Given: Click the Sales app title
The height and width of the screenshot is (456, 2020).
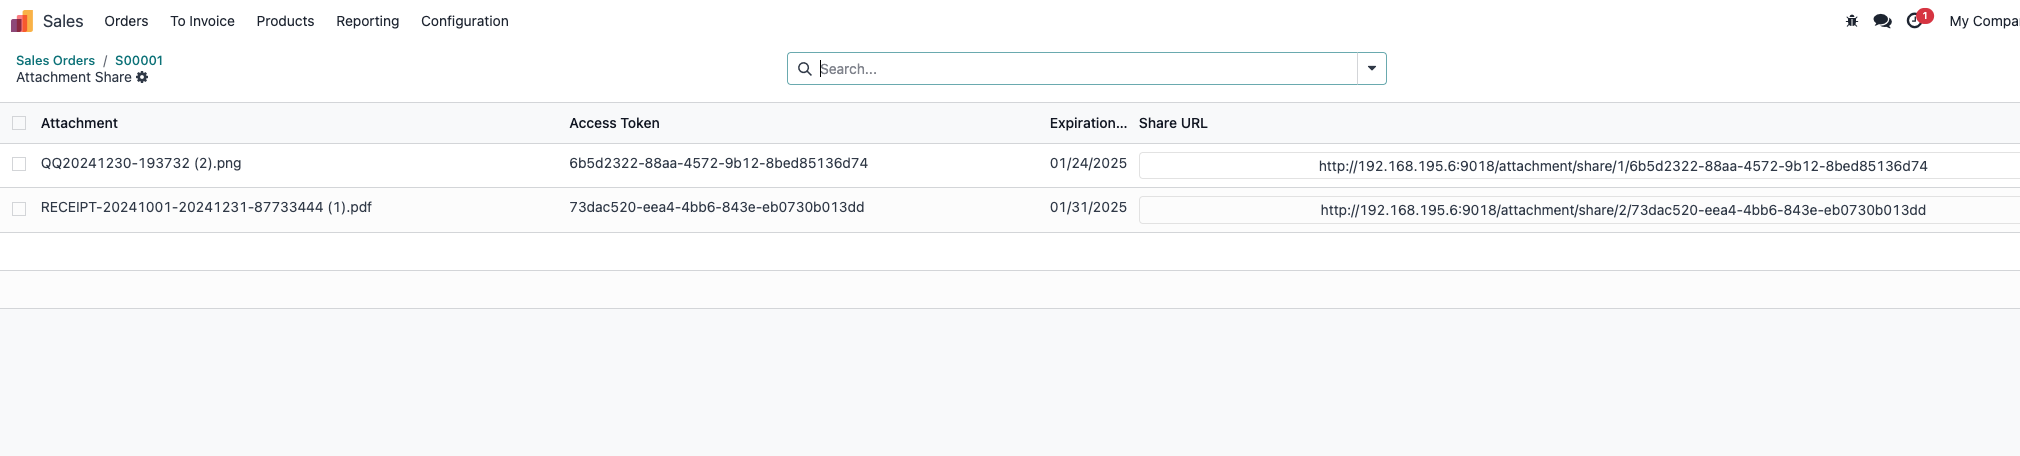Looking at the screenshot, I should click(x=63, y=21).
